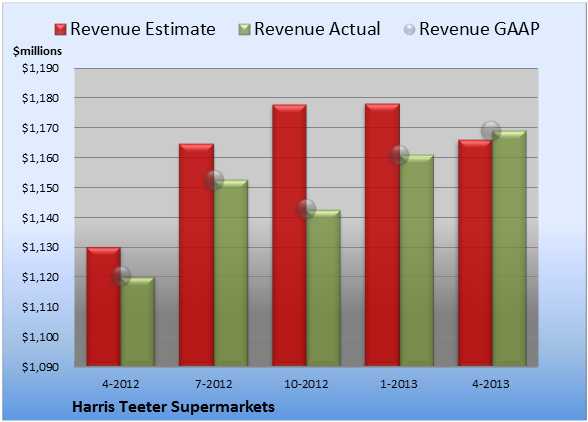Select the Revenue Estimate legend label
The height and width of the screenshot is (422, 588).
pos(143,29)
